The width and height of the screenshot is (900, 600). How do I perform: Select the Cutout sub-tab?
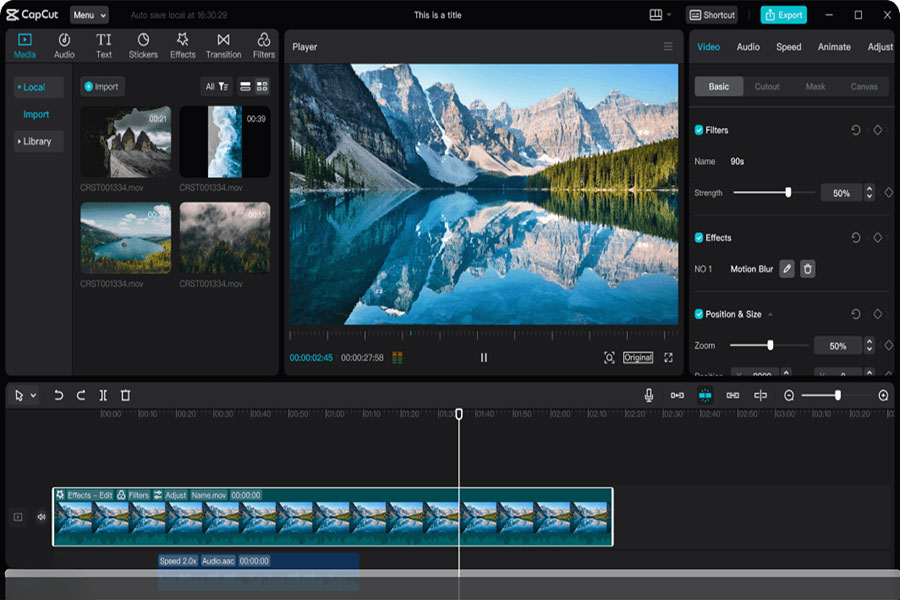[767, 87]
